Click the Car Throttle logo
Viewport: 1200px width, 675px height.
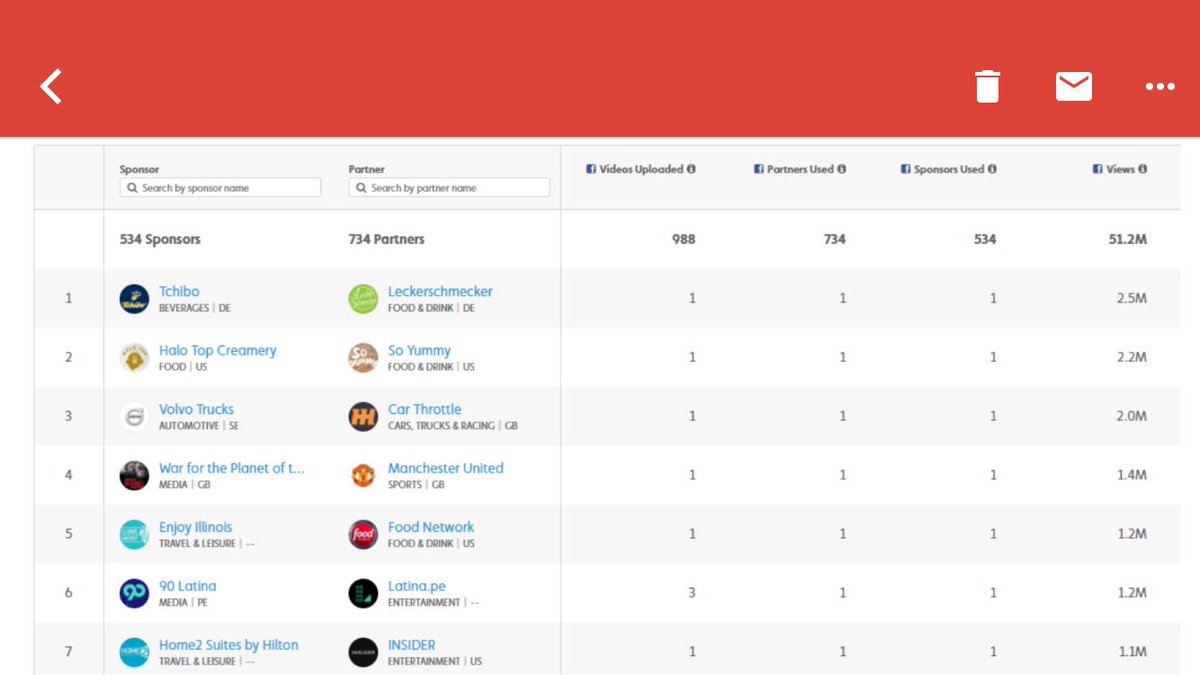coord(363,416)
